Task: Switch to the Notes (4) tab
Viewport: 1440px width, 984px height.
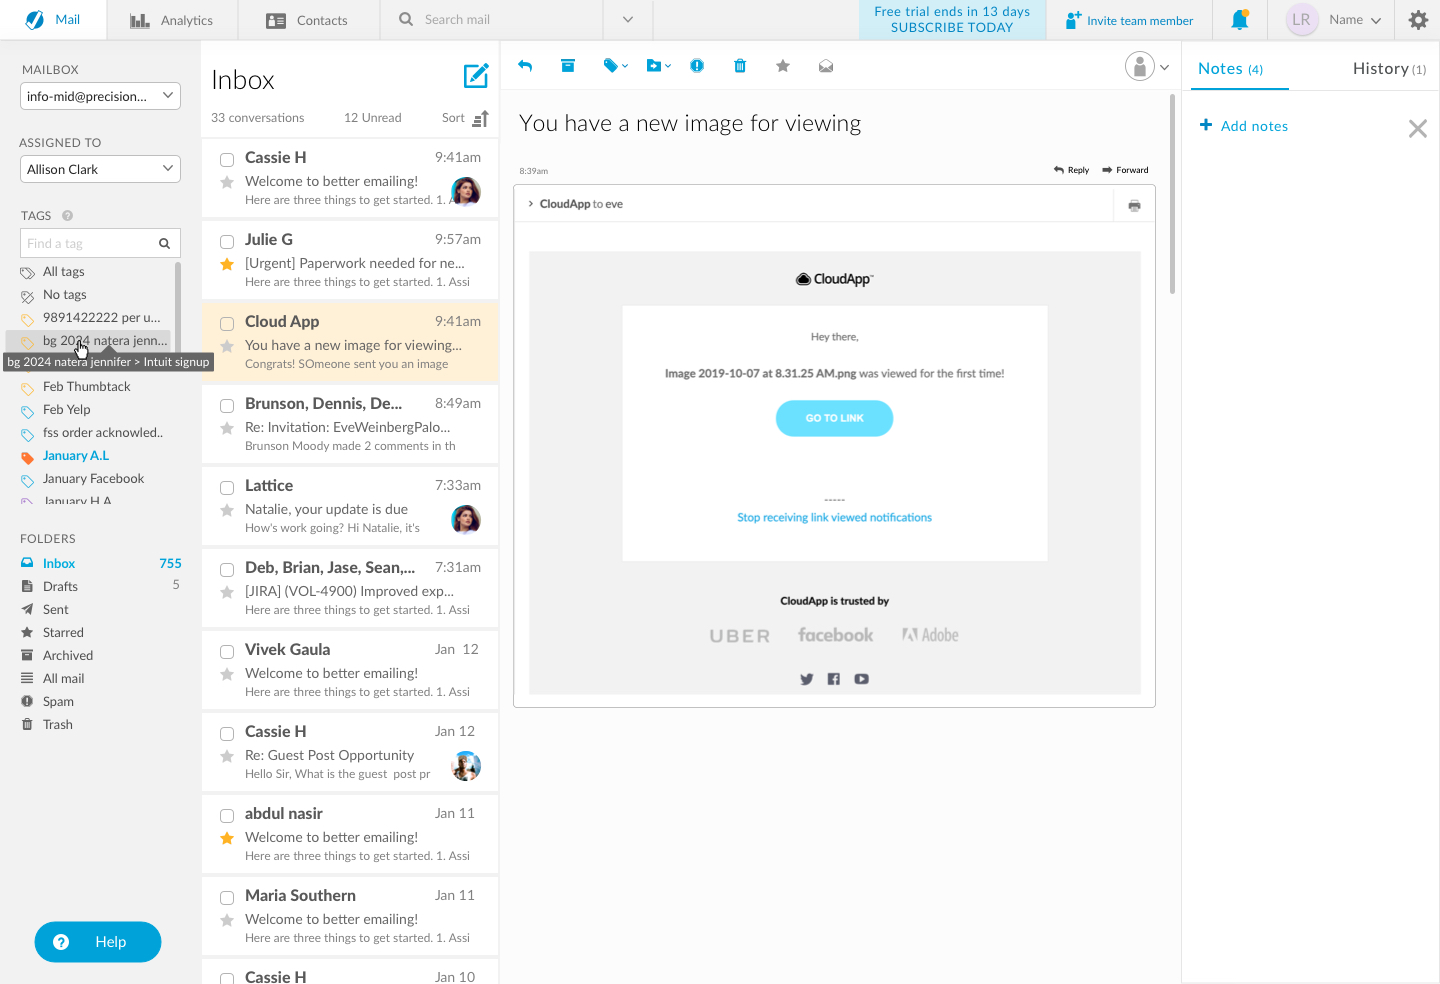Action: [x=1231, y=68]
